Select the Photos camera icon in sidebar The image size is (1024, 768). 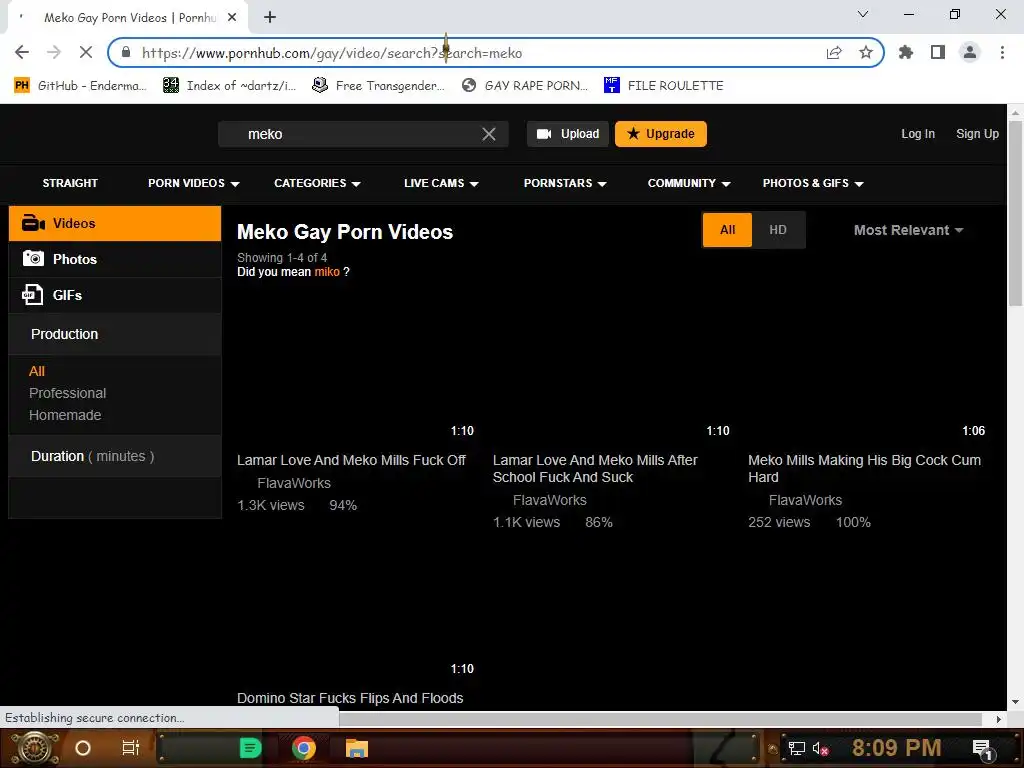coord(33,259)
